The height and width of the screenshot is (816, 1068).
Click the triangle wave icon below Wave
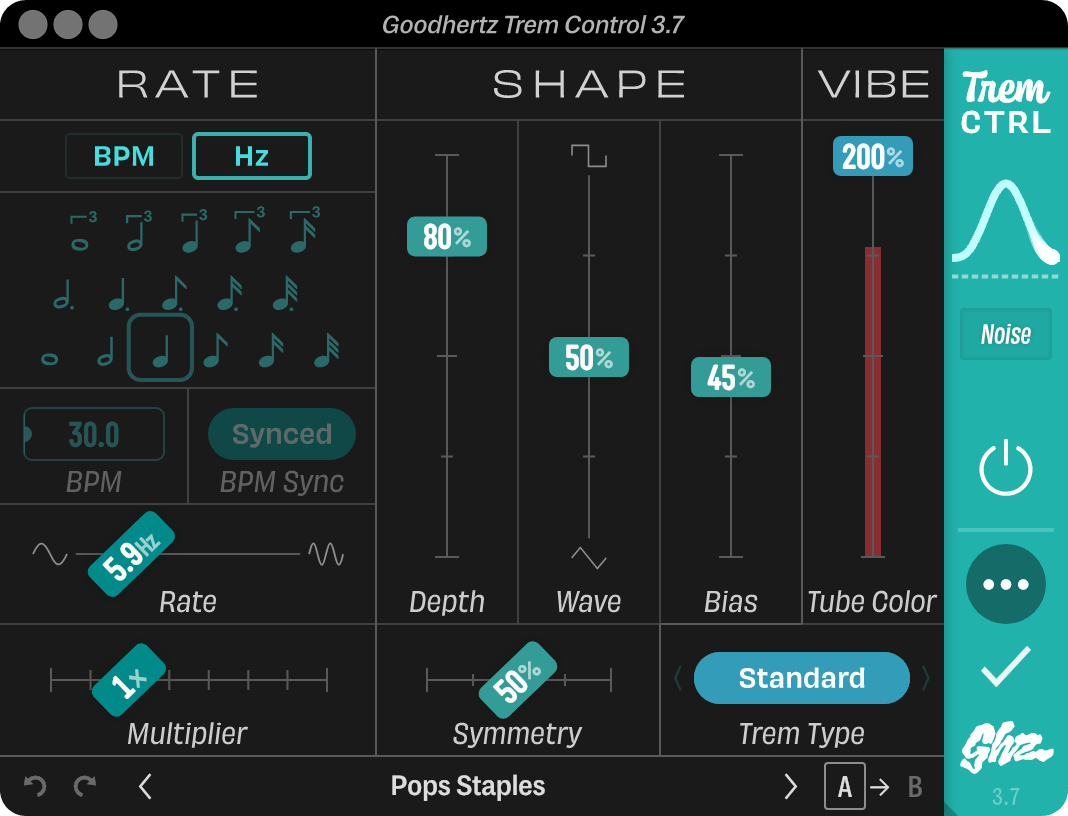click(588, 557)
